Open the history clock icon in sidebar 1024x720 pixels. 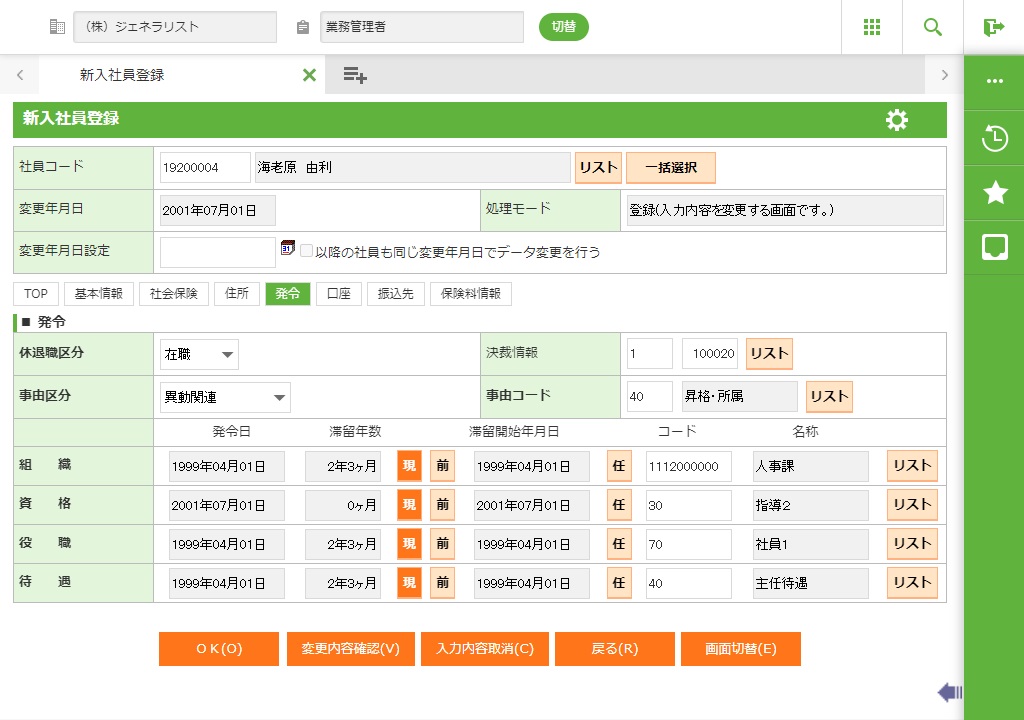(994, 138)
